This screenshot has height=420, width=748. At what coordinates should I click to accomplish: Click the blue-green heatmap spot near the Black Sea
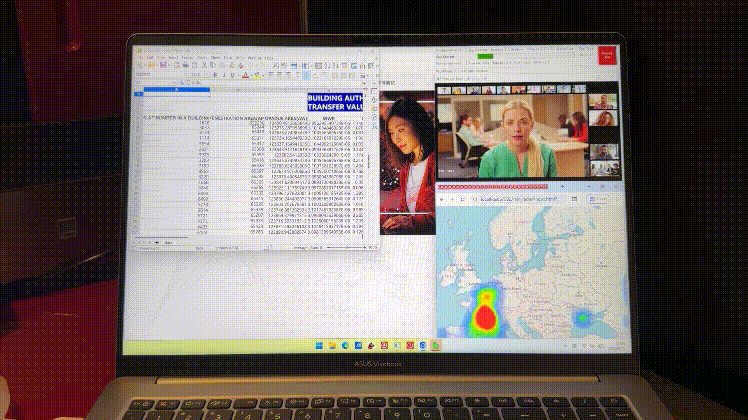click(582, 317)
